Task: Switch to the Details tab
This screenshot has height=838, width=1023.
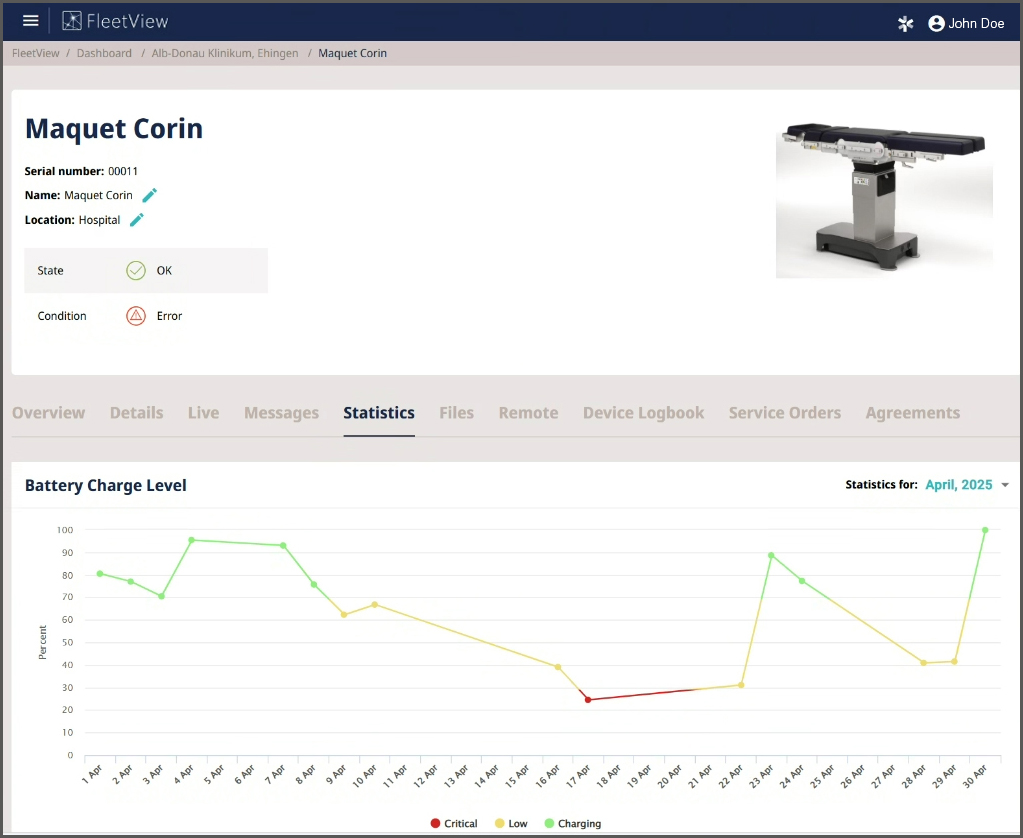Action: [136, 413]
